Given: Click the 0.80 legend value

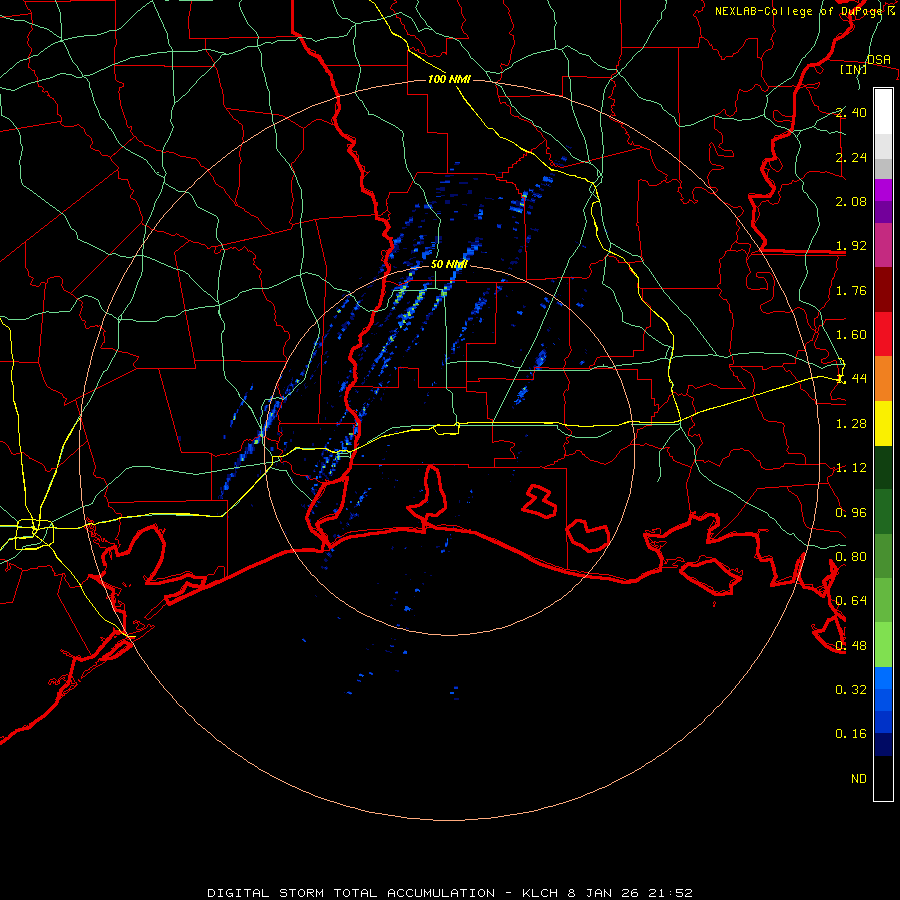Looking at the screenshot, I should tap(851, 557).
